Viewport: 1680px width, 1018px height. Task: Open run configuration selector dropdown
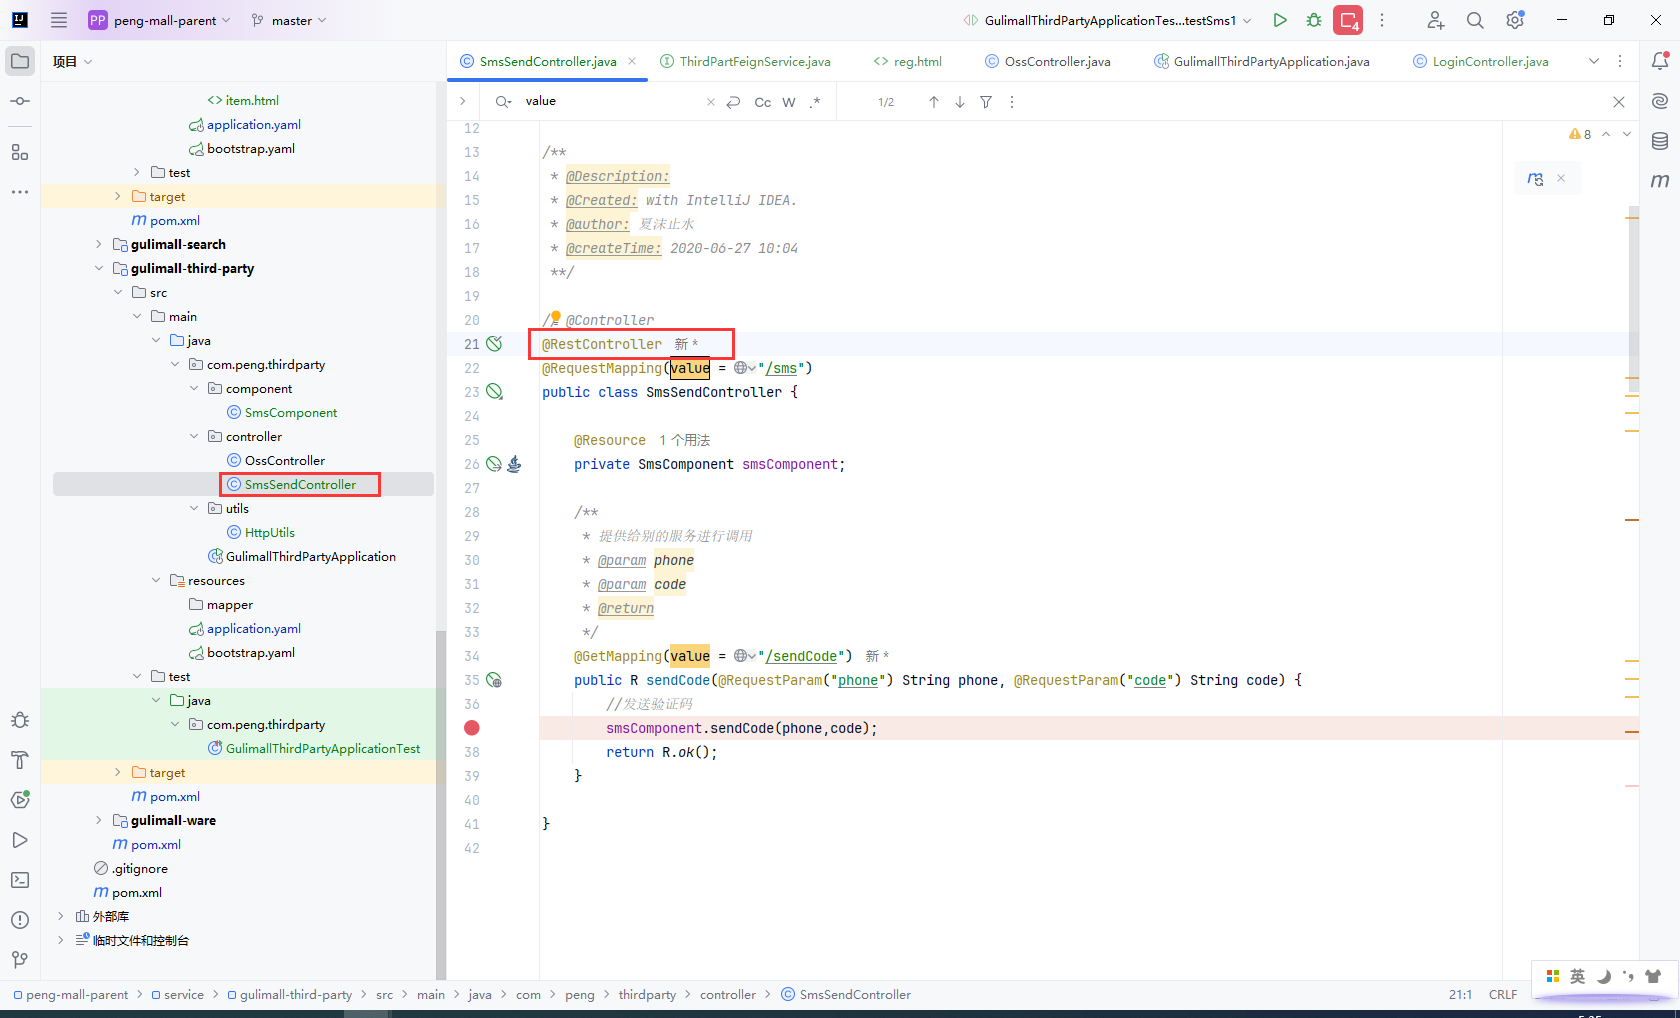(1108, 20)
